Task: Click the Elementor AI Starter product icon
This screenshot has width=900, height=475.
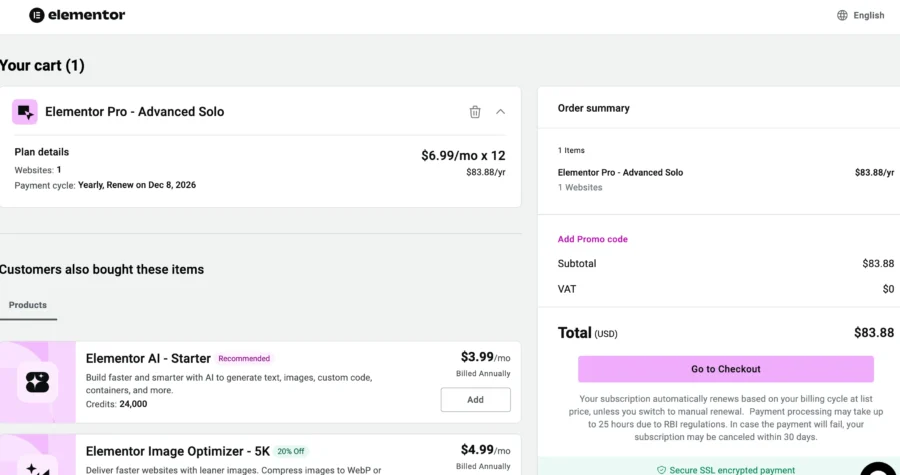Action: coord(37,382)
